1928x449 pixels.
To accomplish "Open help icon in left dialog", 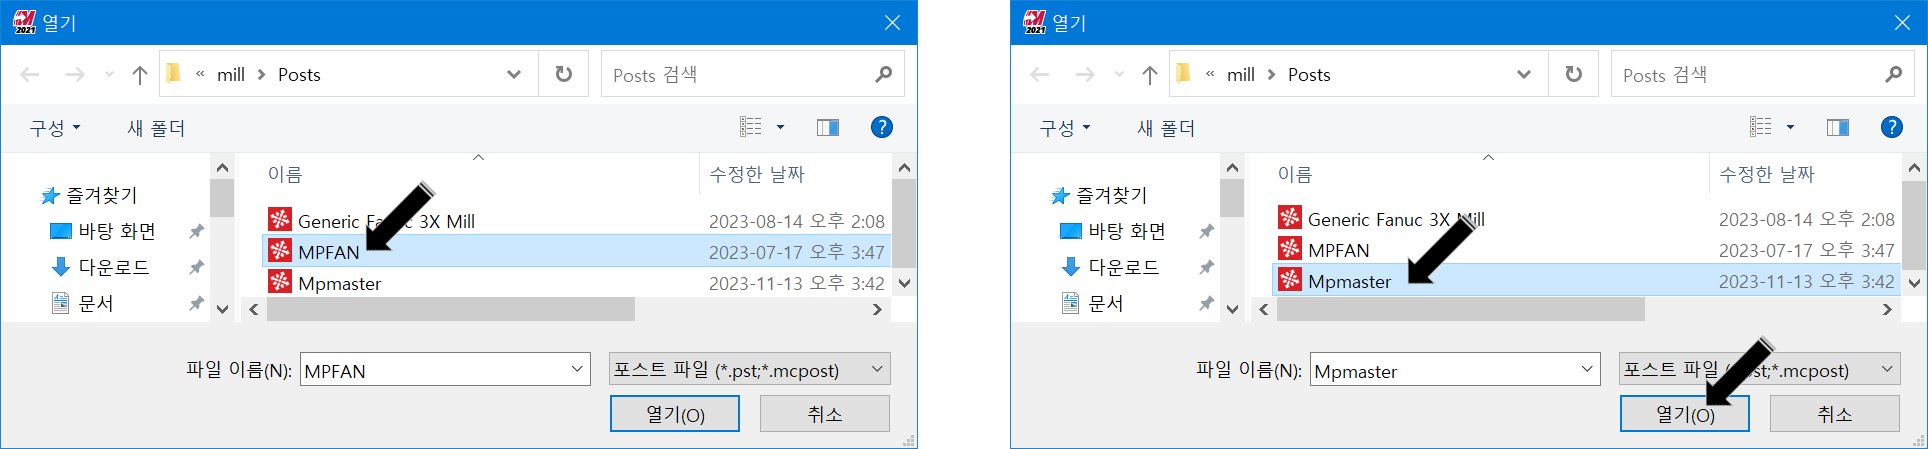I will [x=881, y=127].
